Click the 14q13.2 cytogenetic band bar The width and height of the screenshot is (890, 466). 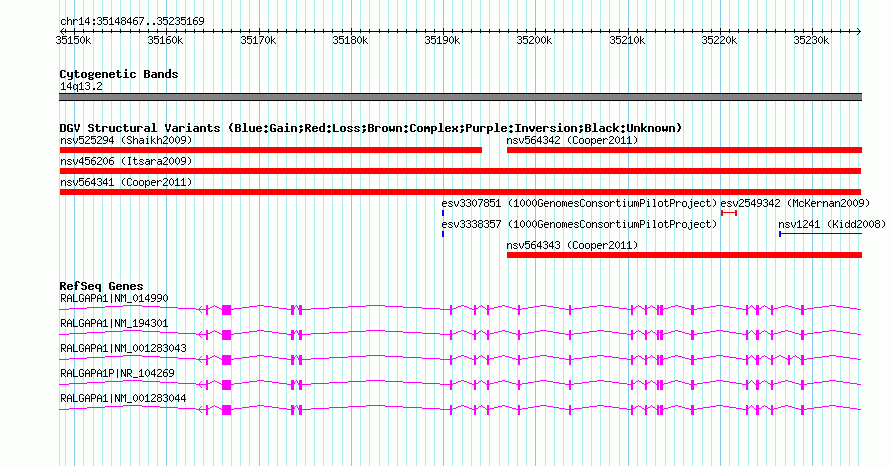click(x=460, y=97)
